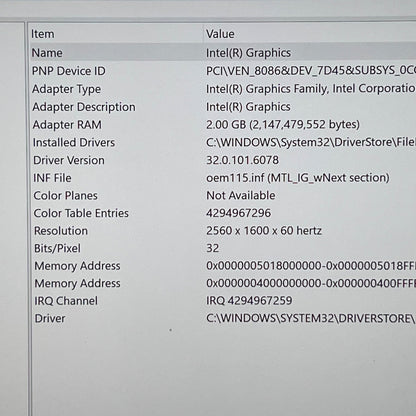Click the 4294967296 value
Screen dimensions: 416x416
click(x=239, y=213)
